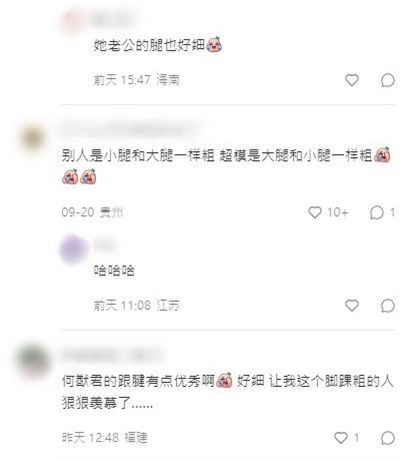Open the green avatar of the Fujian commenter
418x459 pixels.
point(33,362)
